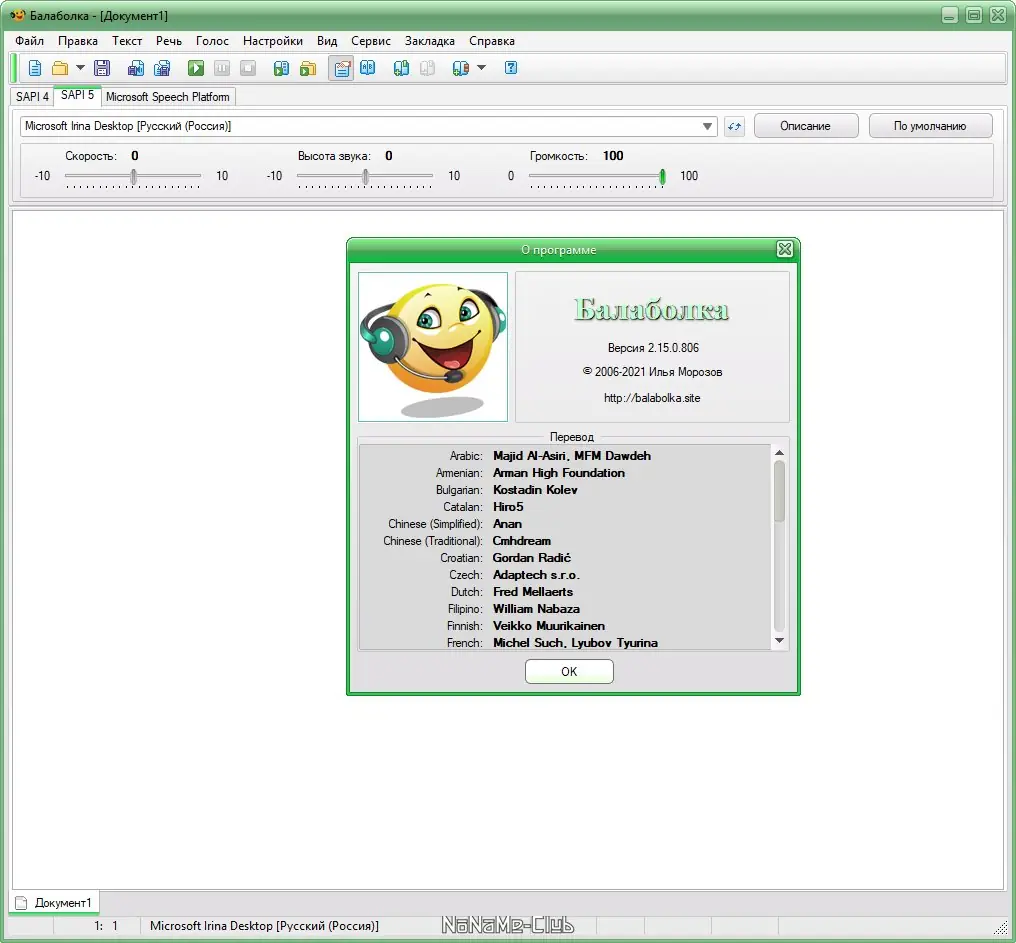This screenshot has height=943, width=1016.
Task: Click OK in the About dialog
Action: (x=569, y=671)
